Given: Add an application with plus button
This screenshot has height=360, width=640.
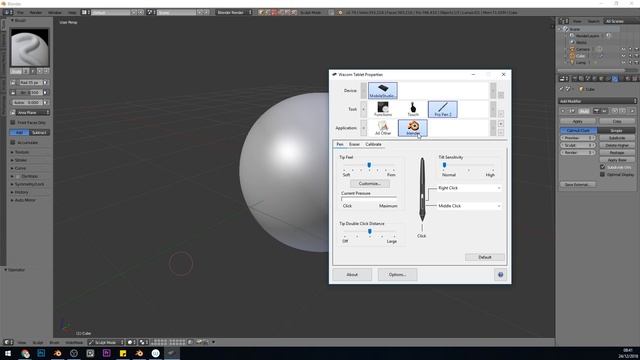Looking at the screenshot, I should tap(501, 124).
